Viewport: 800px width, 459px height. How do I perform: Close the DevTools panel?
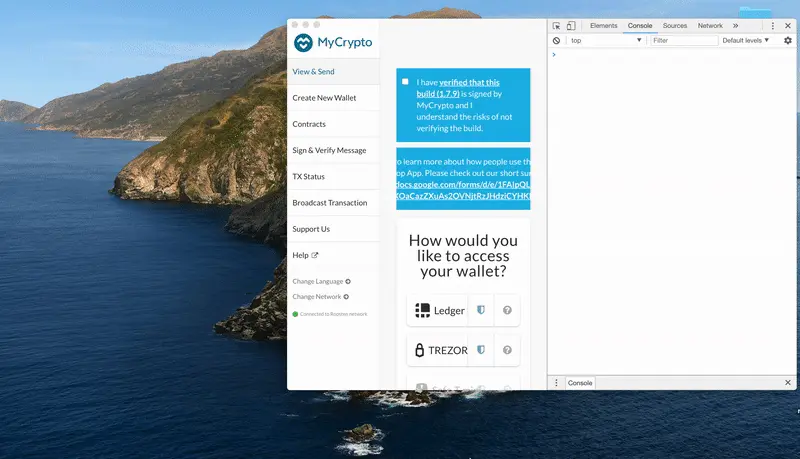[x=788, y=26]
